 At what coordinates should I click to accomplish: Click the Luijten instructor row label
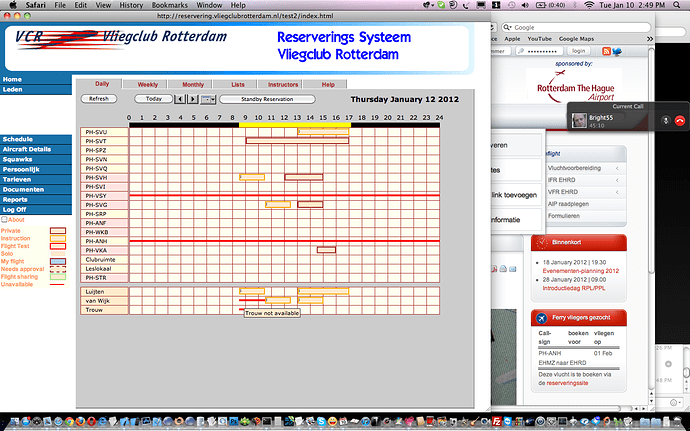pos(104,292)
